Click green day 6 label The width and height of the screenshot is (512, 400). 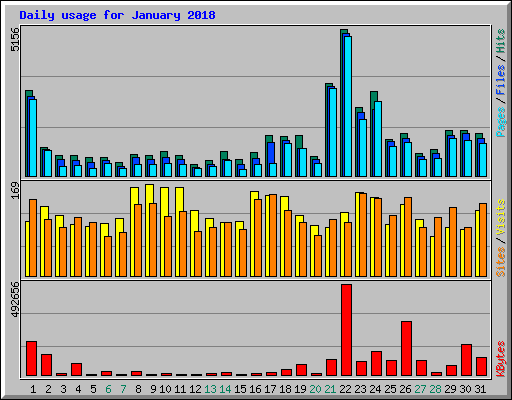tap(108, 389)
